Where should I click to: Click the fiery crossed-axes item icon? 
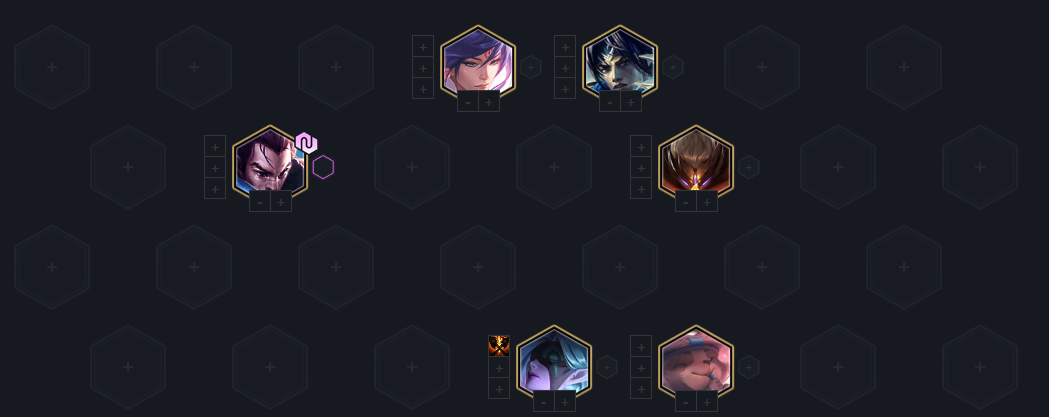pos(499,346)
